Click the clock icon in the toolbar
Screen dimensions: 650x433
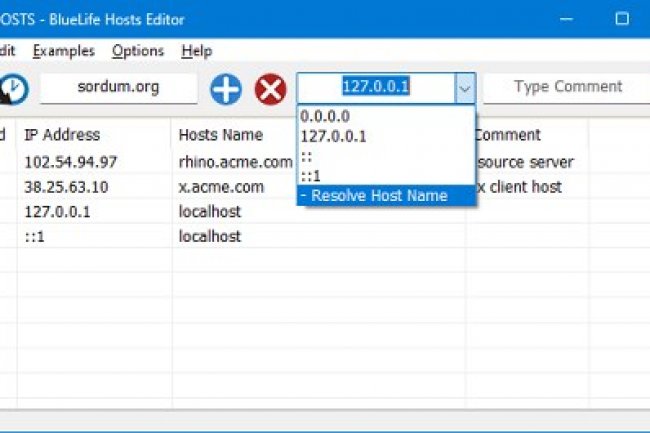13,89
